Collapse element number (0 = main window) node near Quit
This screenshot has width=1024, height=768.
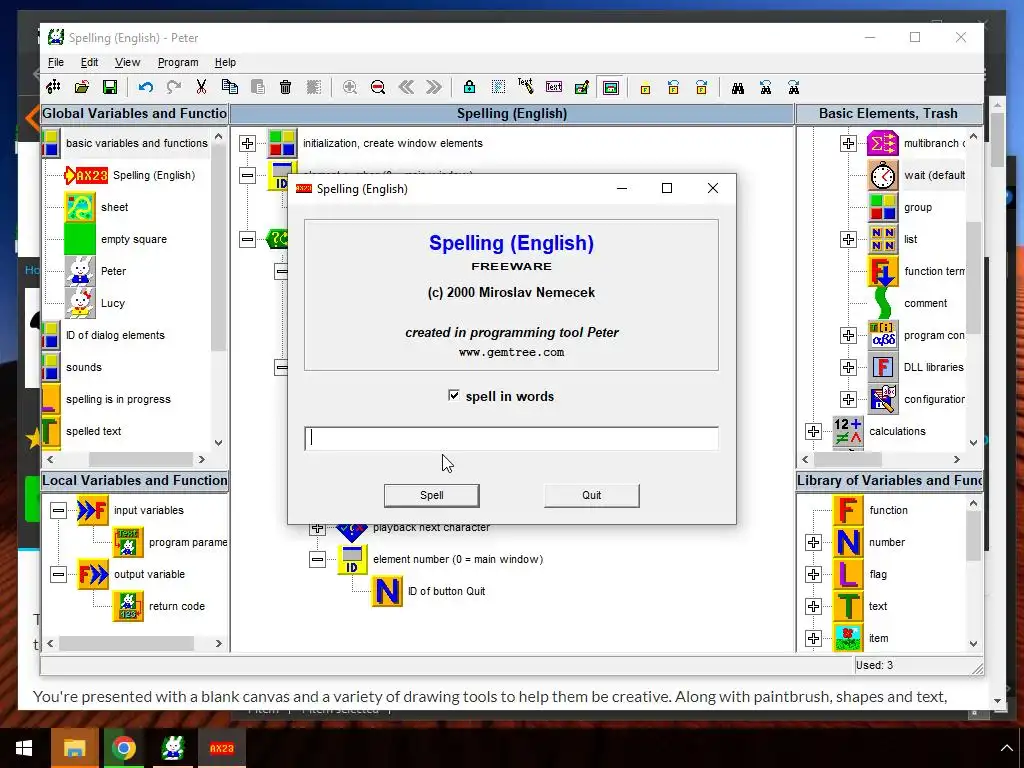point(317,559)
